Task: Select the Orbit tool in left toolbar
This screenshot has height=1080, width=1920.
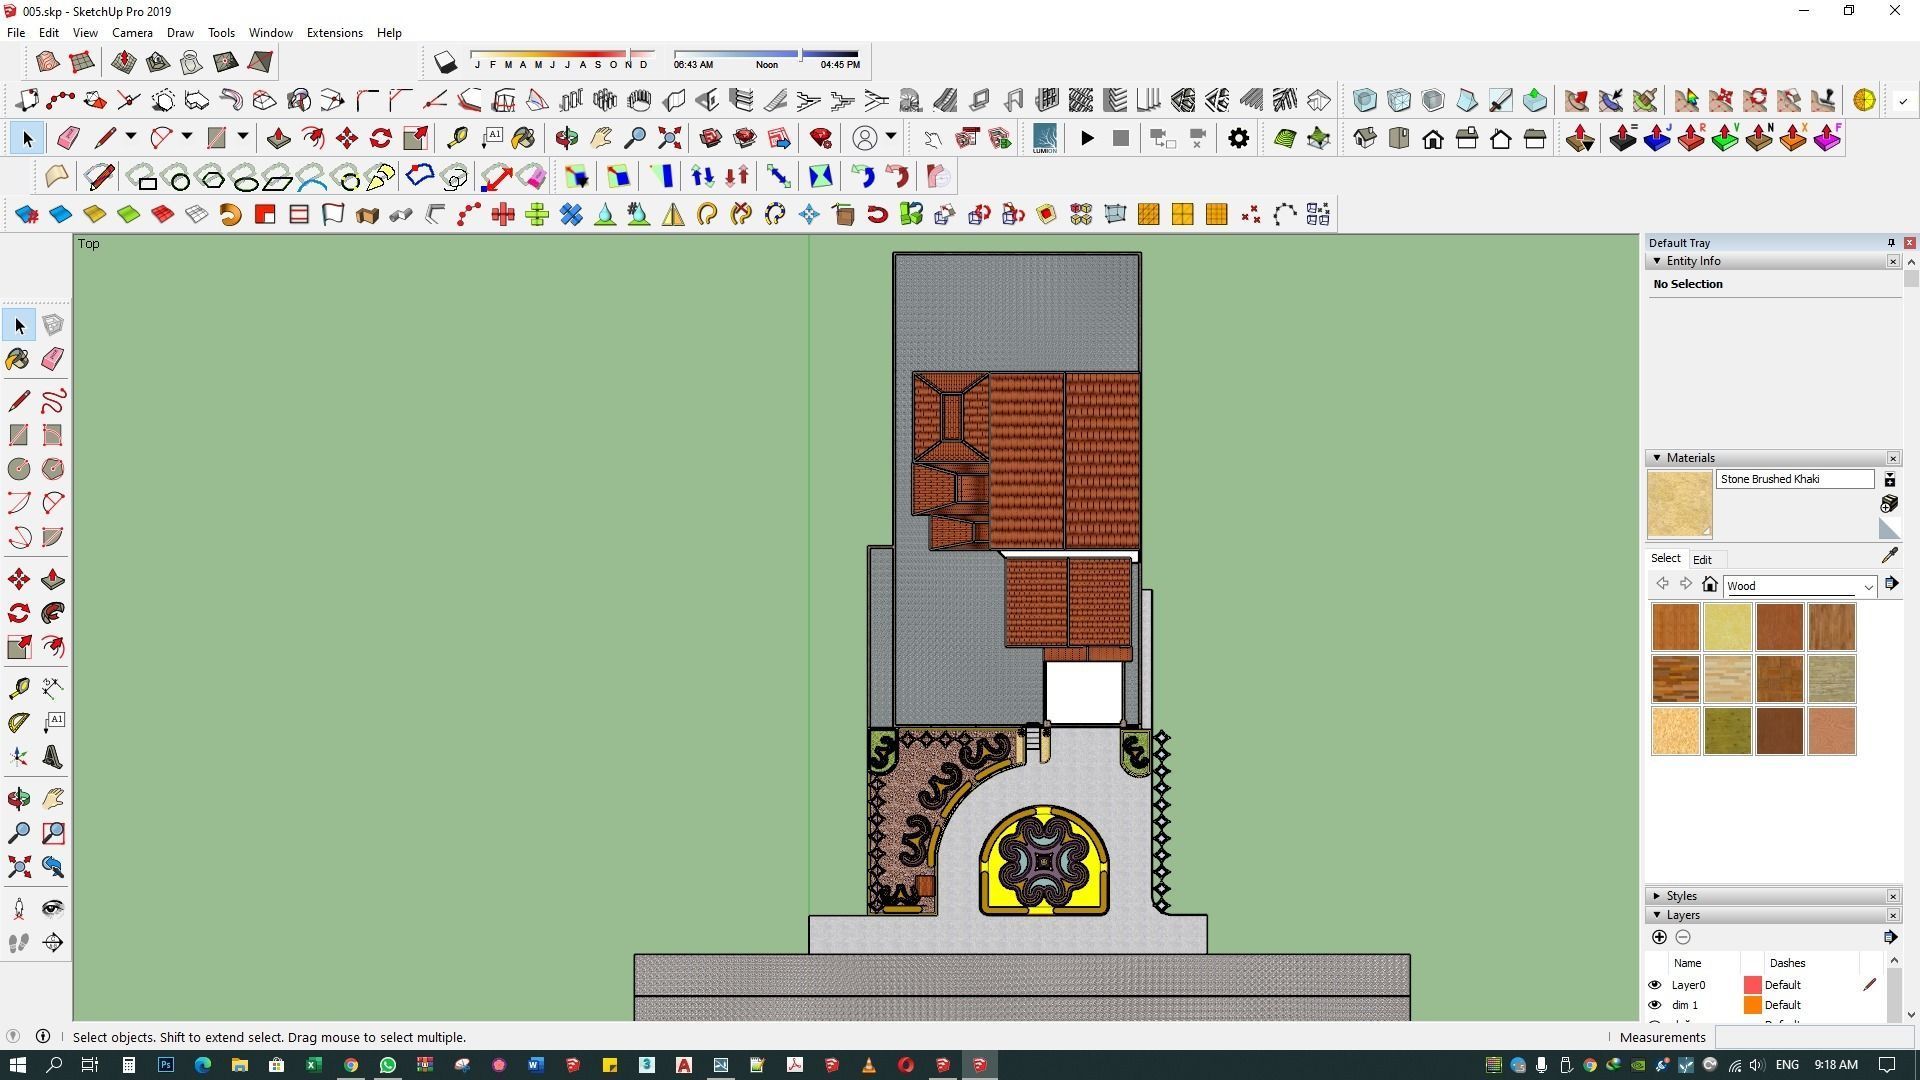Action: pos(18,799)
